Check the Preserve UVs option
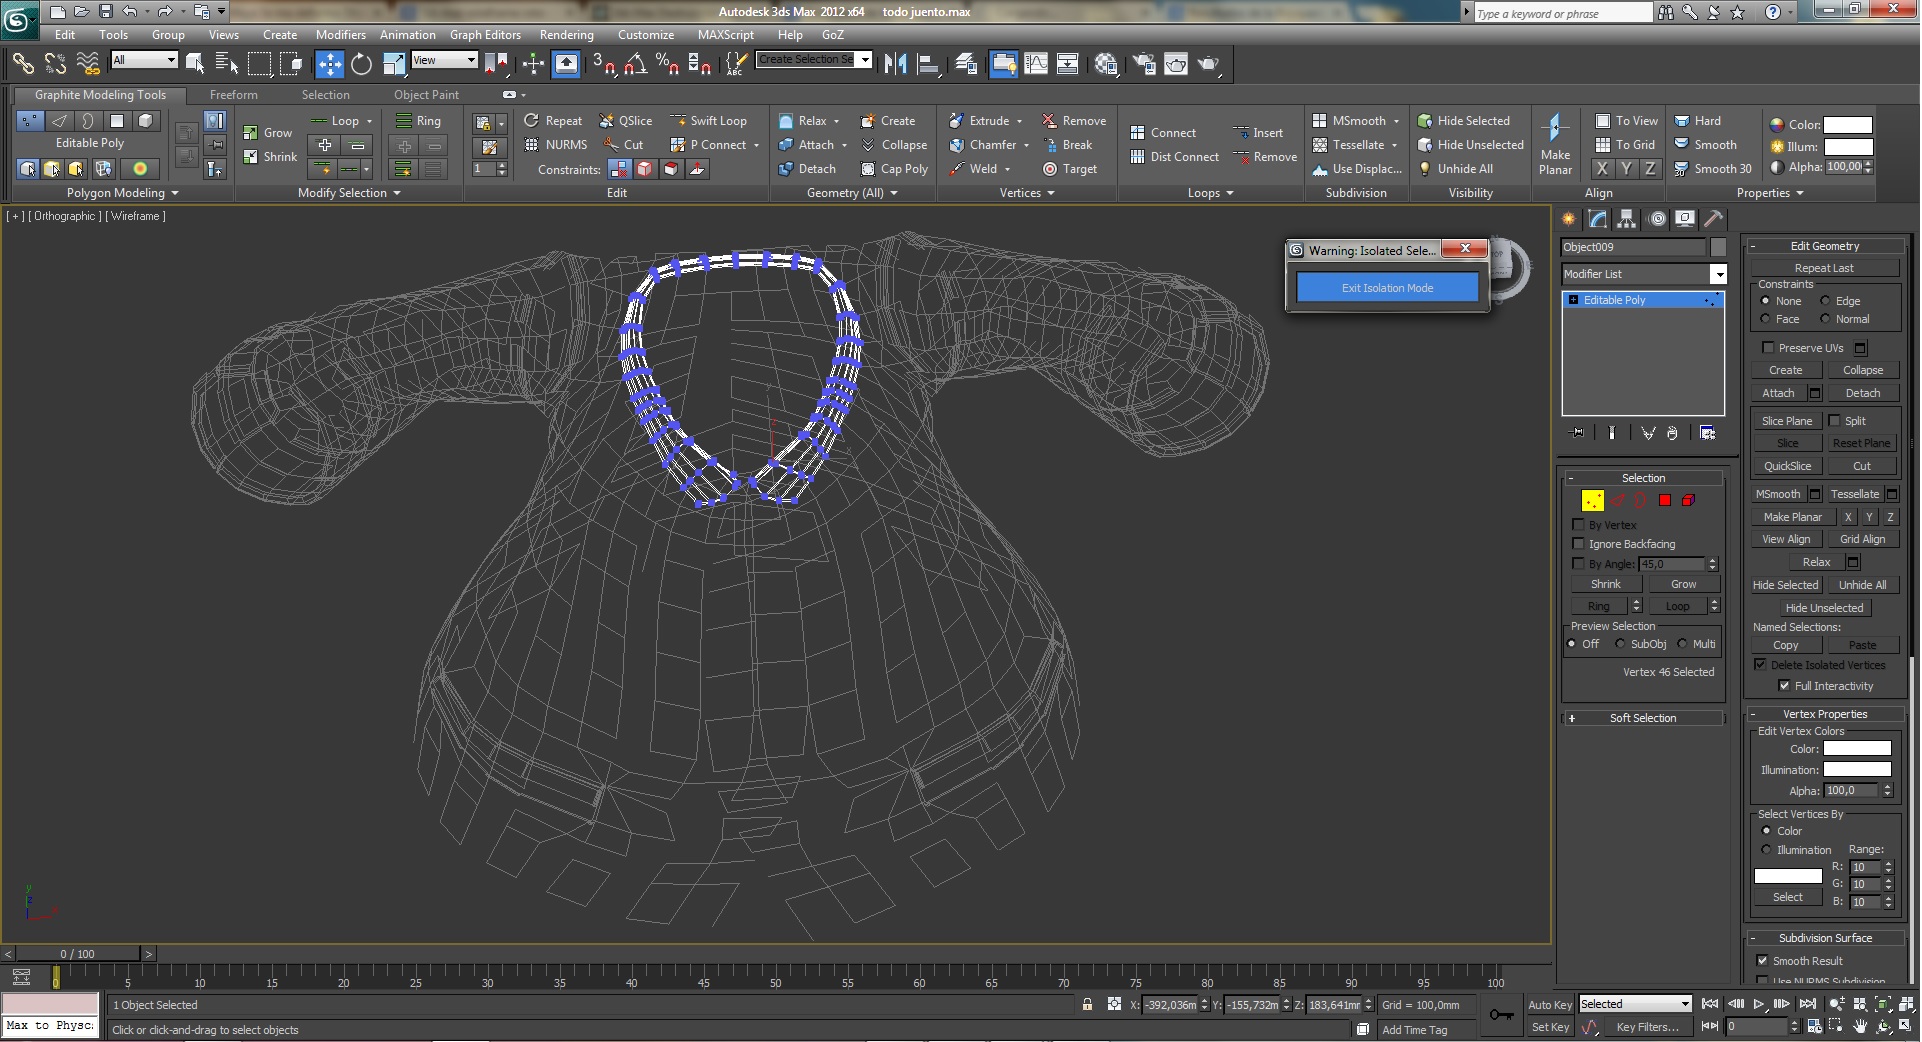1922x1042 pixels. (x=1768, y=348)
